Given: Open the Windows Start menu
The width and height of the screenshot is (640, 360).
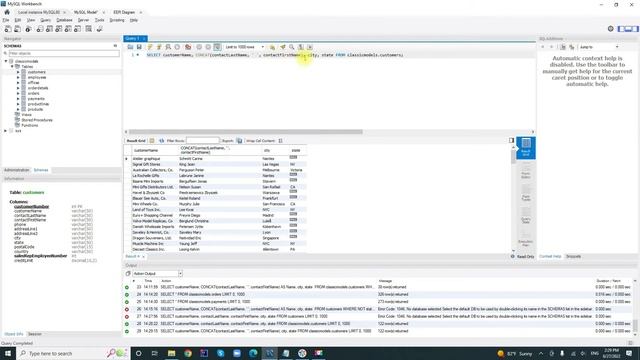Looking at the screenshot, I should coord(8,353).
